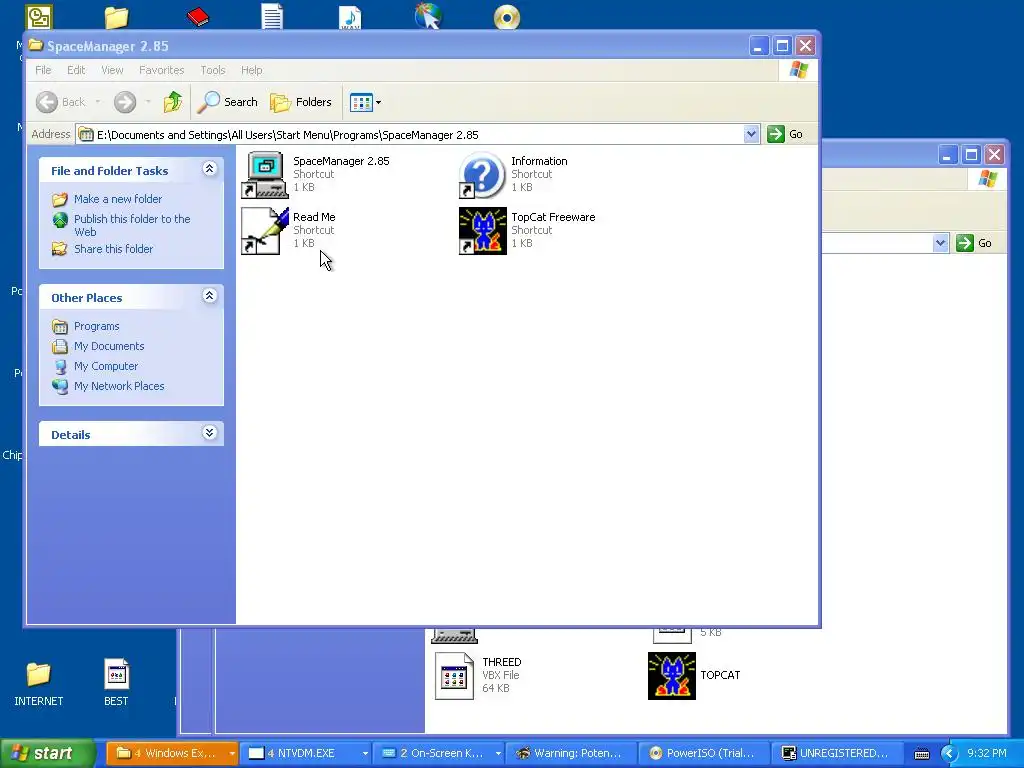1024x768 pixels.
Task: Open the Windows Explorer taskbar group
Action: point(171,753)
